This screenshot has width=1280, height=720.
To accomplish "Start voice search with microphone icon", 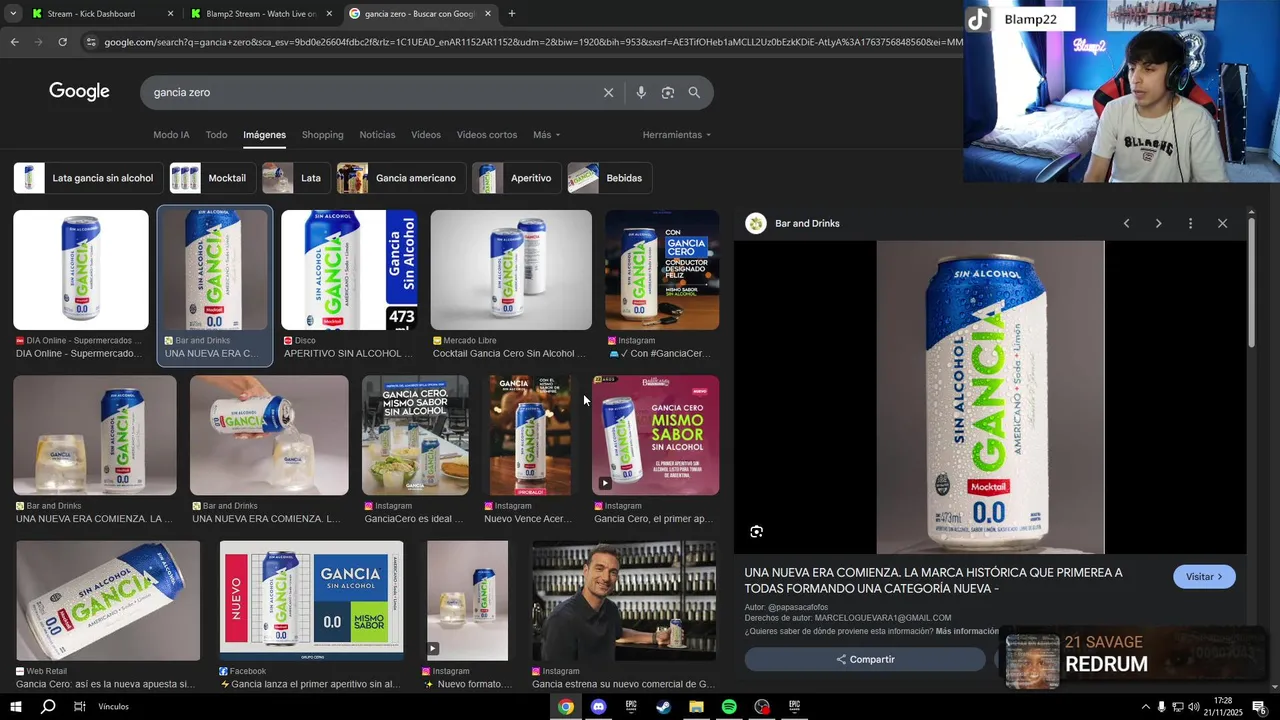I will pyautogui.click(x=641, y=92).
